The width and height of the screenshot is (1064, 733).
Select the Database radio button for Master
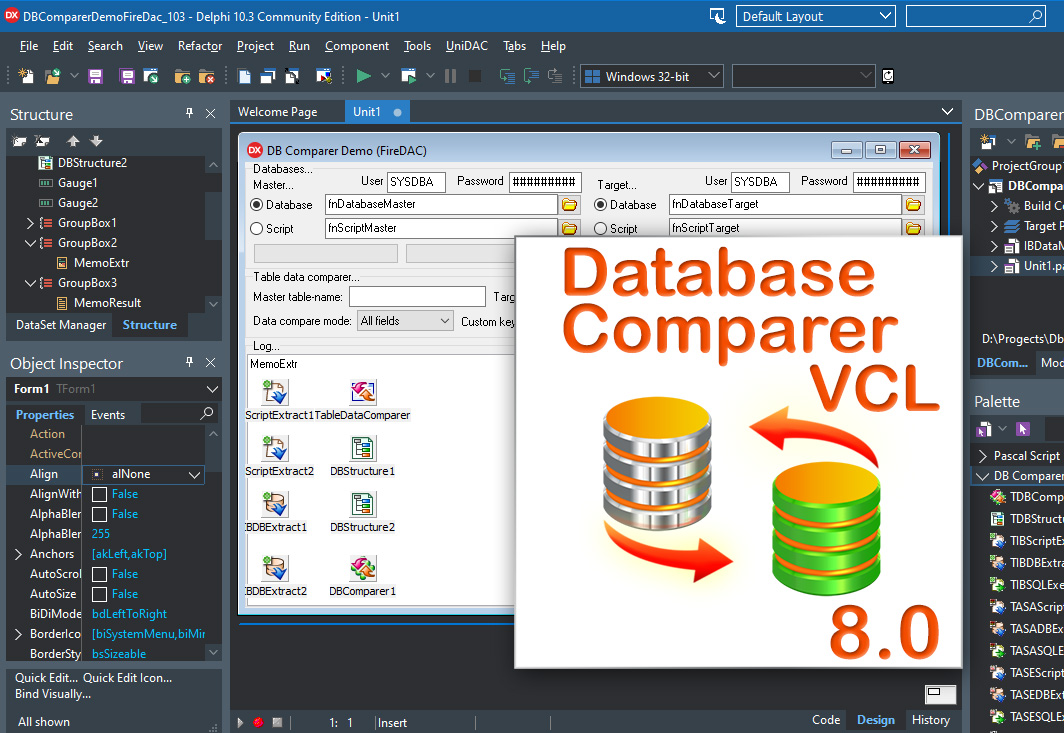[x=258, y=204]
